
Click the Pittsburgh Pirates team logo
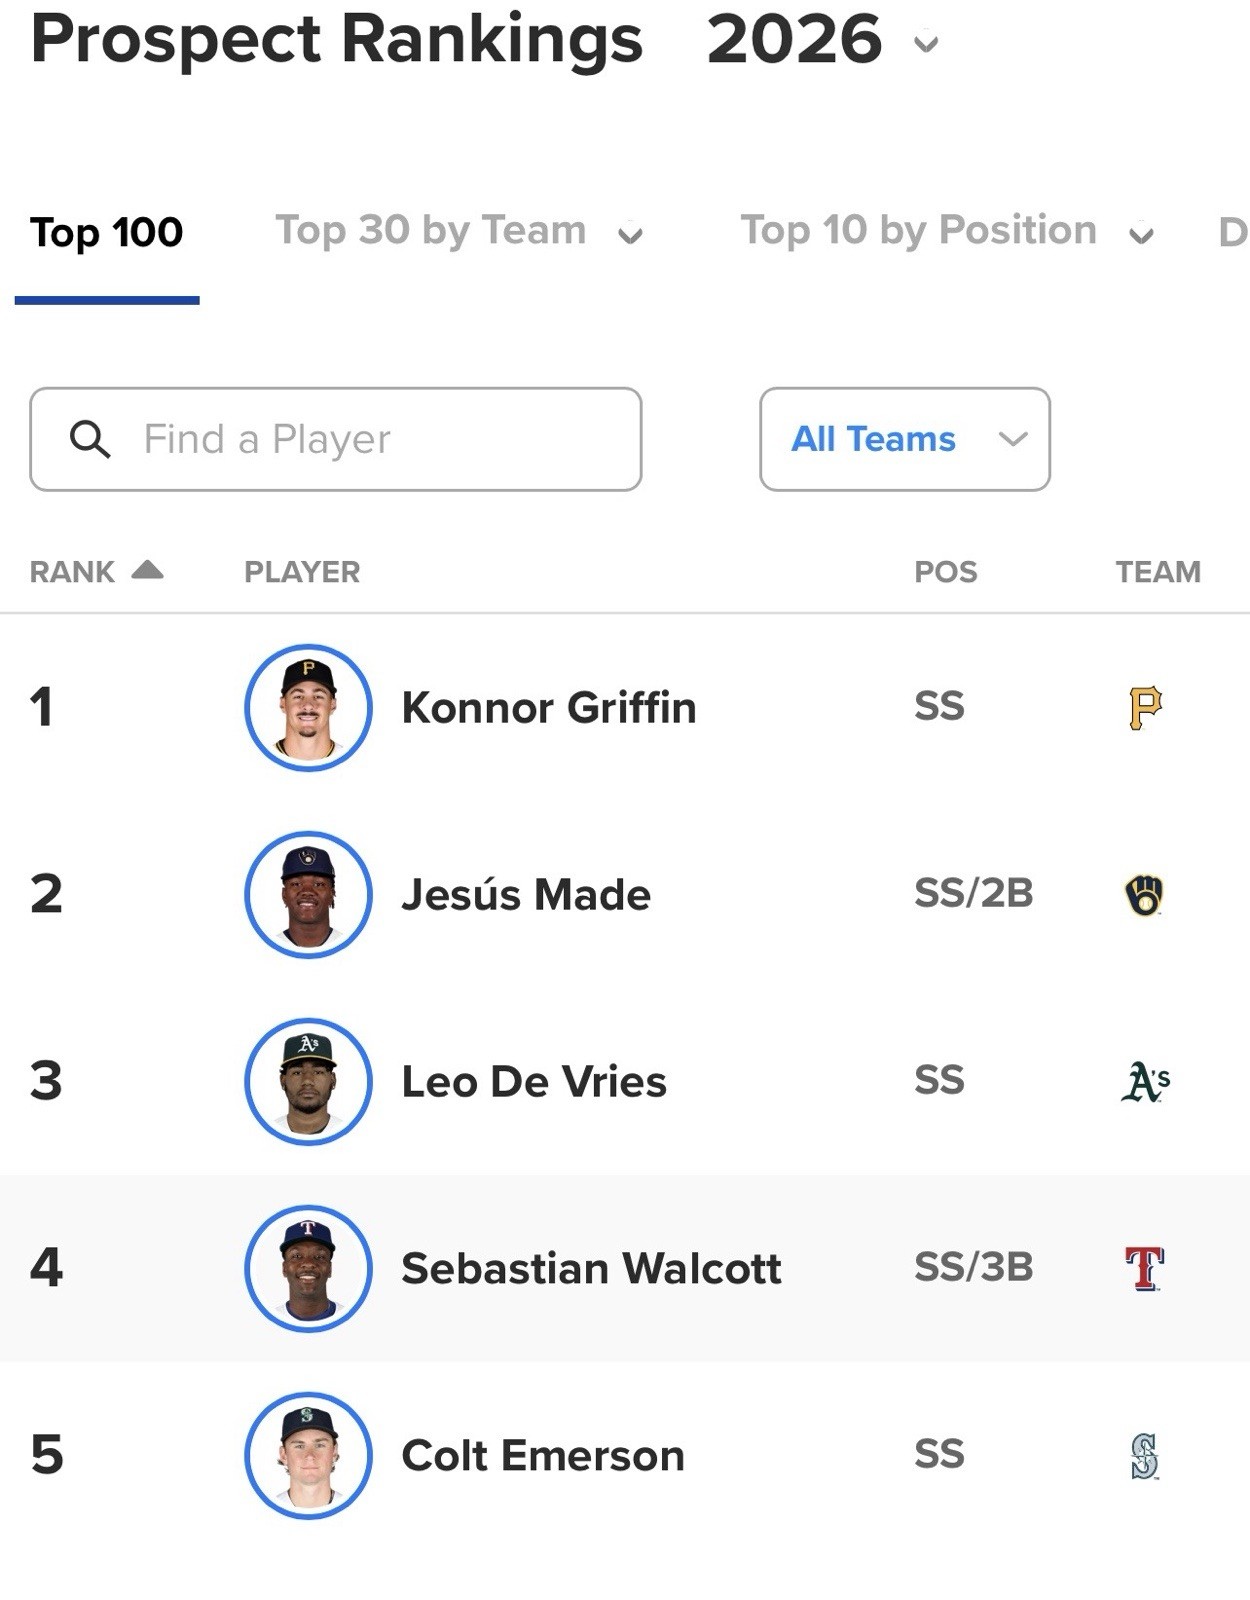tap(1145, 708)
